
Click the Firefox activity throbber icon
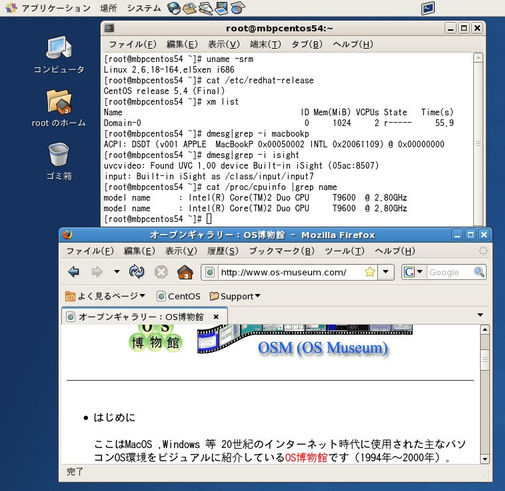point(483,251)
